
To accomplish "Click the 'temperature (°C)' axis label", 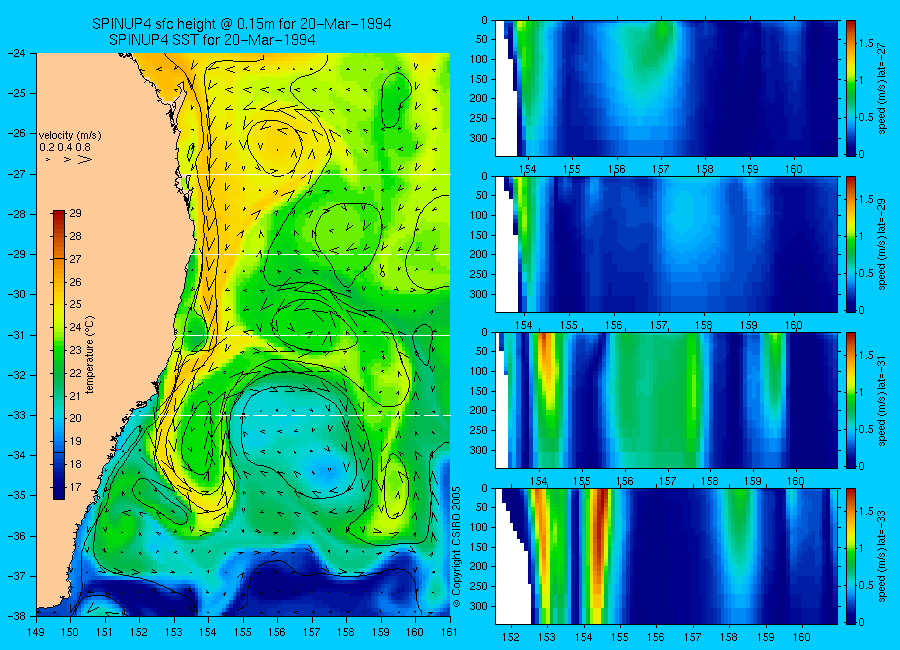I will 90,355.
